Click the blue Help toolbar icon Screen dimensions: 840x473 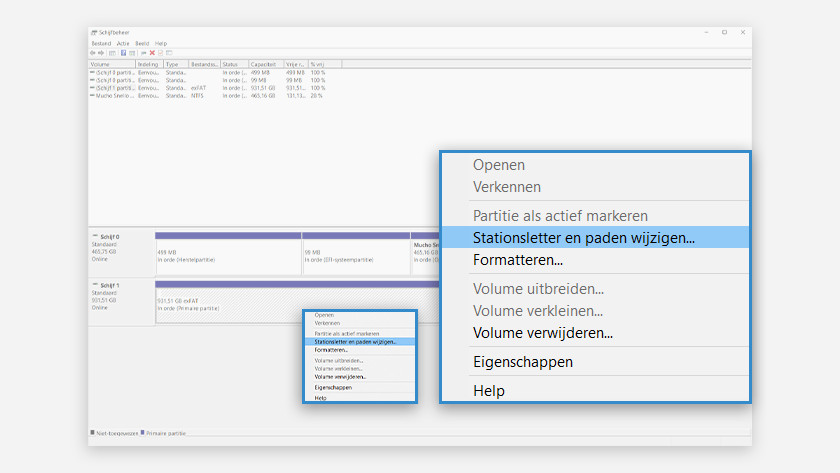pyautogui.click(x=124, y=53)
